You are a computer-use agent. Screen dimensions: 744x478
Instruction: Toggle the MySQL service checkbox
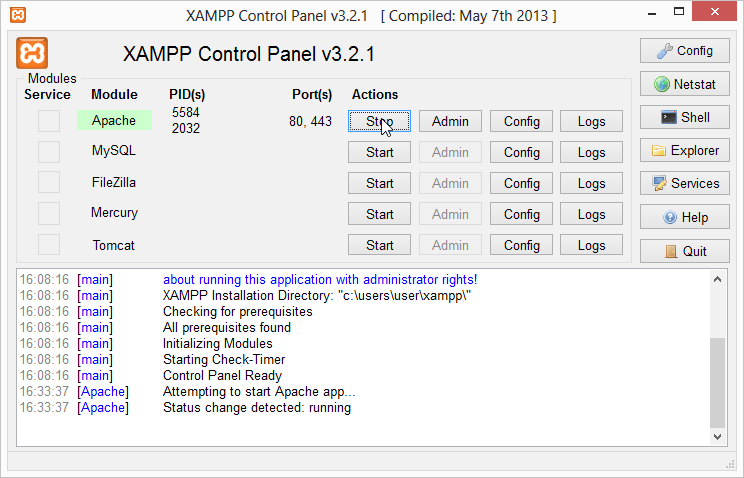(x=49, y=152)
